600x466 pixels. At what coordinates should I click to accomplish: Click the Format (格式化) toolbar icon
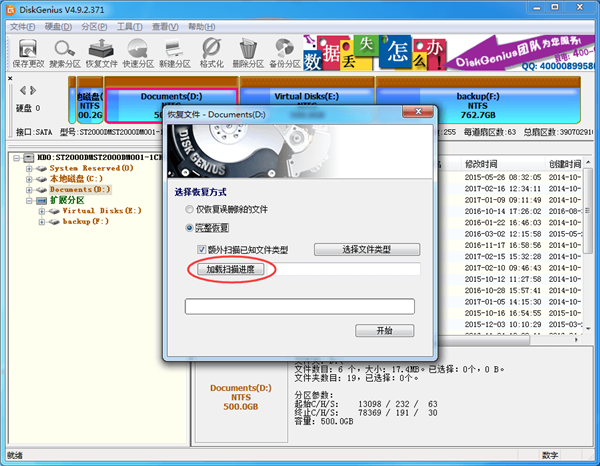(x=212, y=54)
